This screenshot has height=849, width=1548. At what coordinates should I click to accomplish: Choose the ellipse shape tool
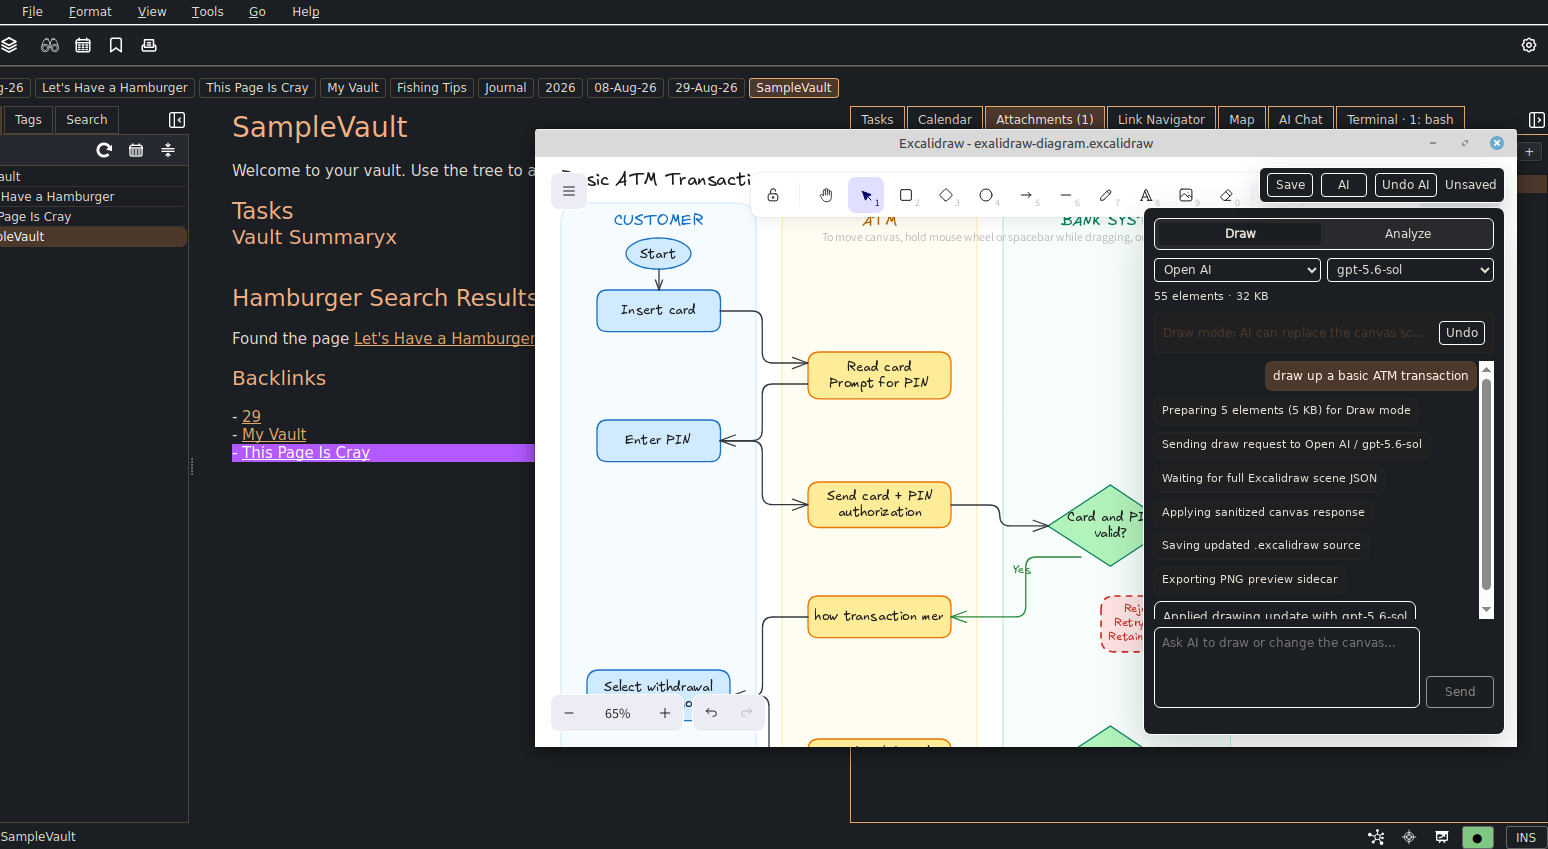986,195
